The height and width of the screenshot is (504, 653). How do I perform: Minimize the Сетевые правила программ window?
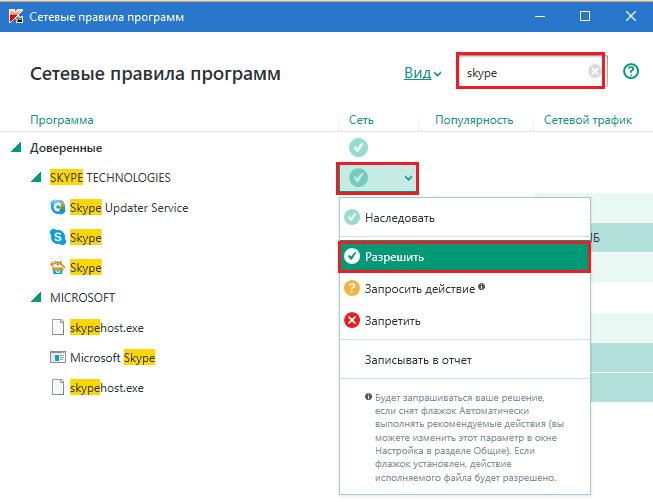(x=540, y=16)
